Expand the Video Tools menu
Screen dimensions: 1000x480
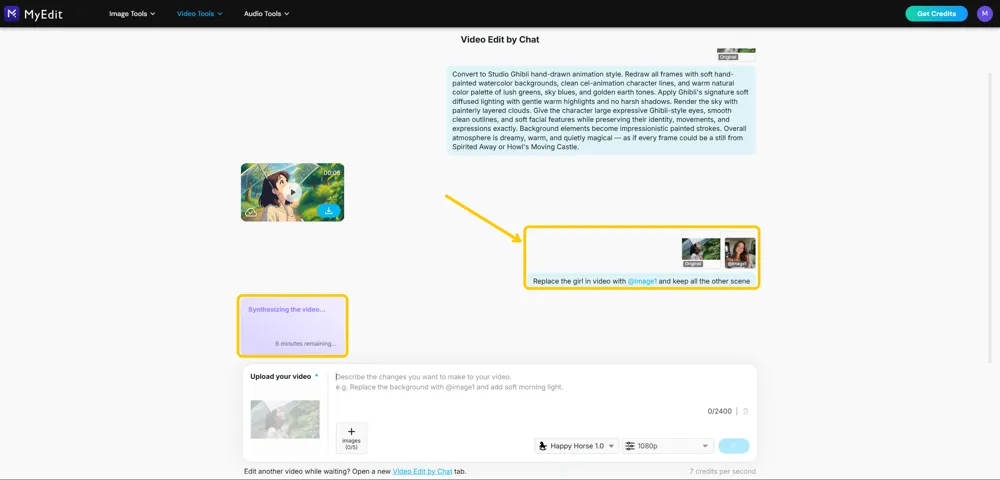coord(200,13)
